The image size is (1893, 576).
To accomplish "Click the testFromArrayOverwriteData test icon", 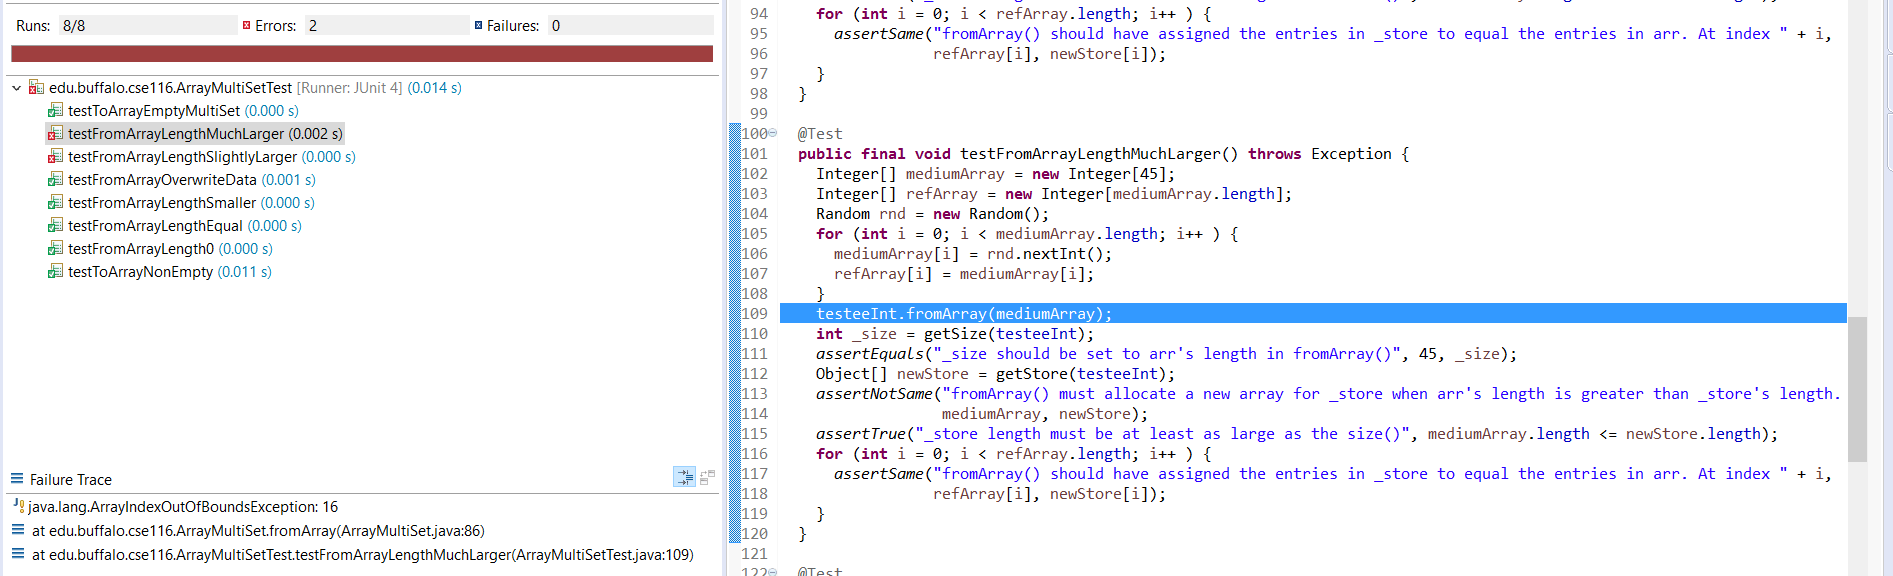I will 55,180.
